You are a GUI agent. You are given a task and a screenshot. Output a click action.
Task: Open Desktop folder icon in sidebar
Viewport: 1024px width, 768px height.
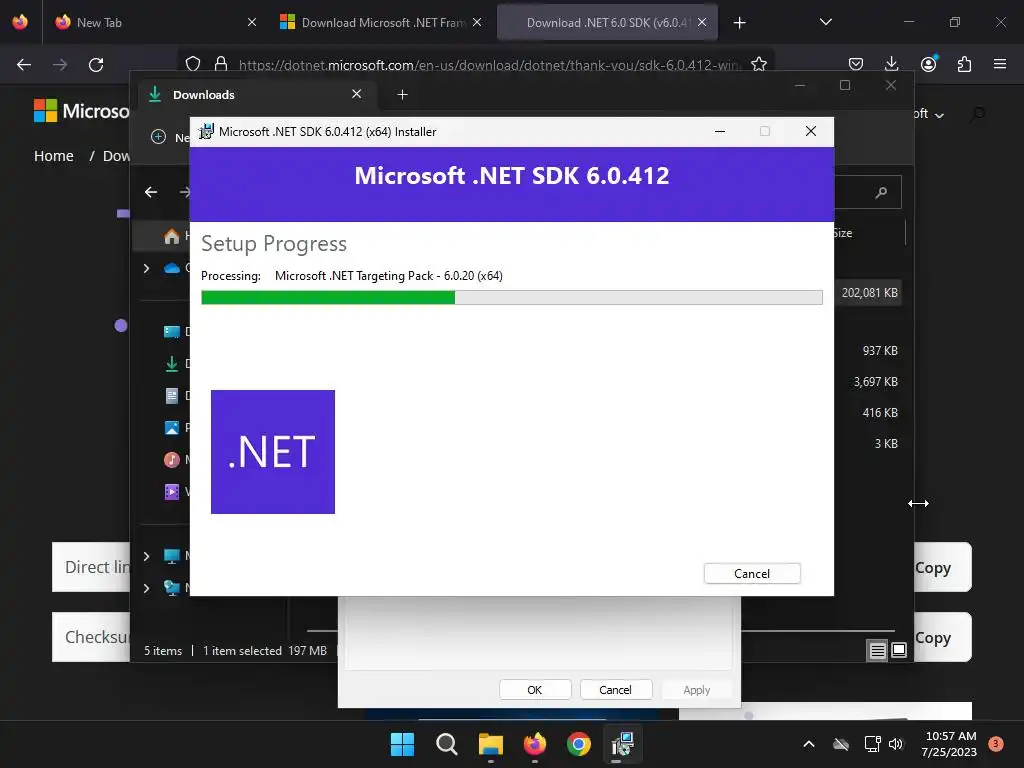coord(172,332)
